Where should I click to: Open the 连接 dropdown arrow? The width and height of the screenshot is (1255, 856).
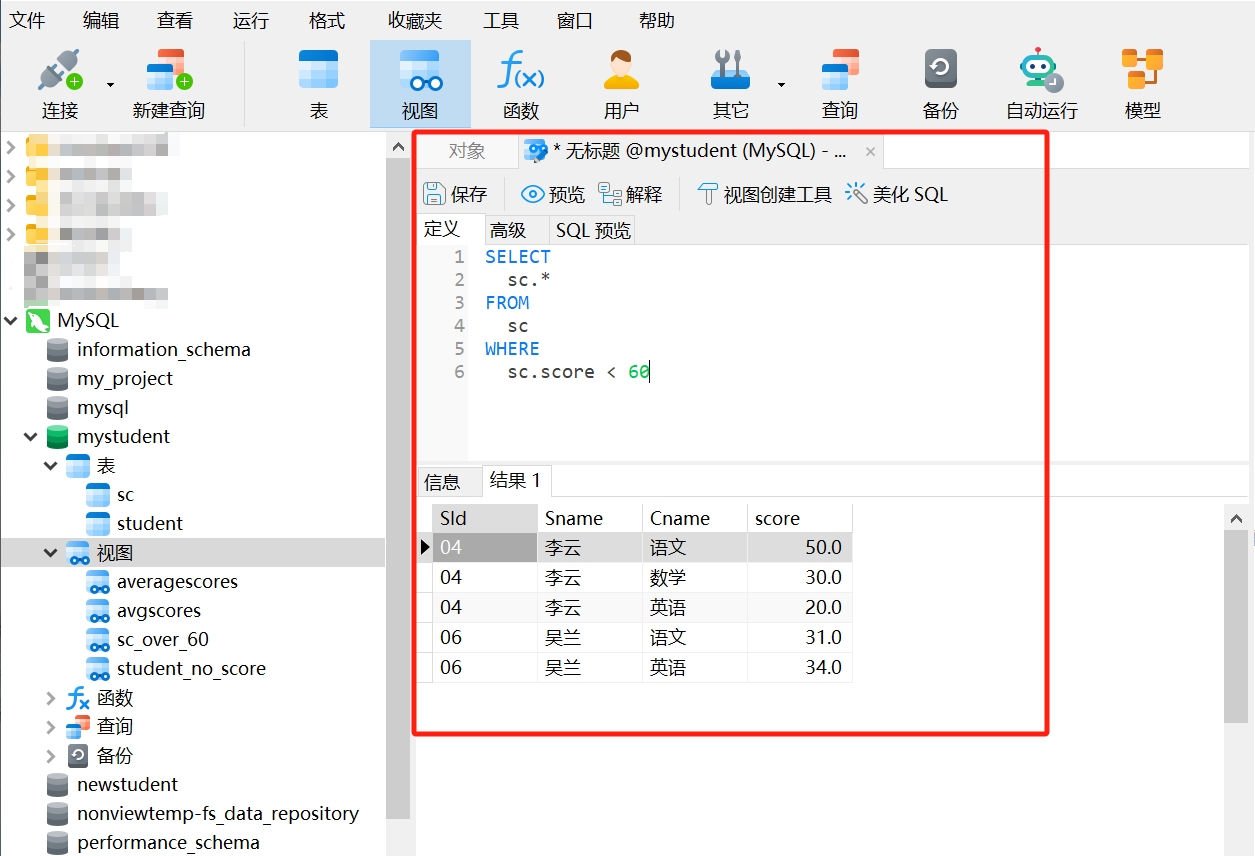(110, 85)
